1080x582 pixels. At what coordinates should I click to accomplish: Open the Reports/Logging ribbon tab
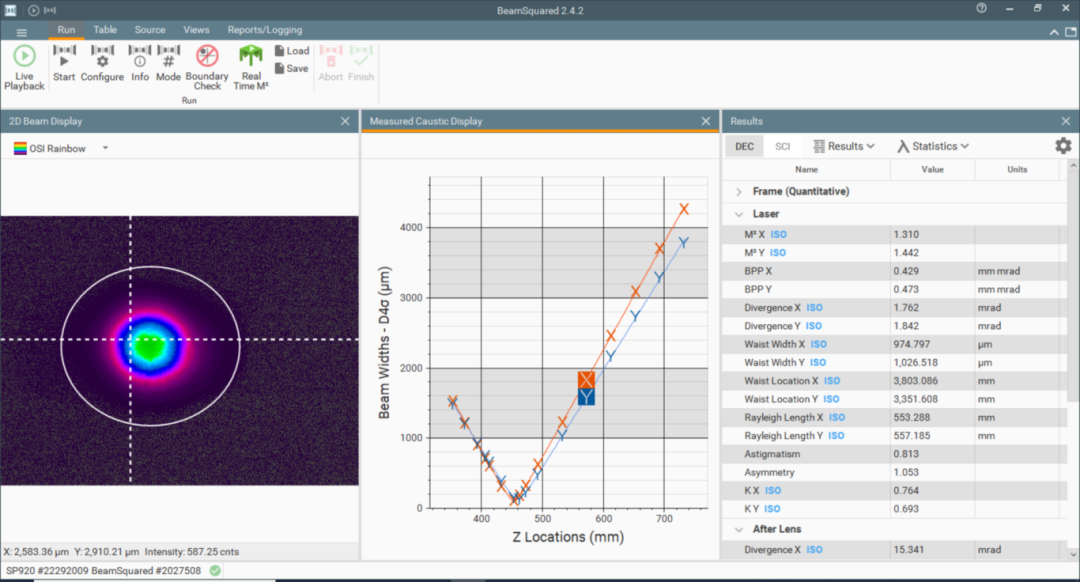click(x=264, y=30)
